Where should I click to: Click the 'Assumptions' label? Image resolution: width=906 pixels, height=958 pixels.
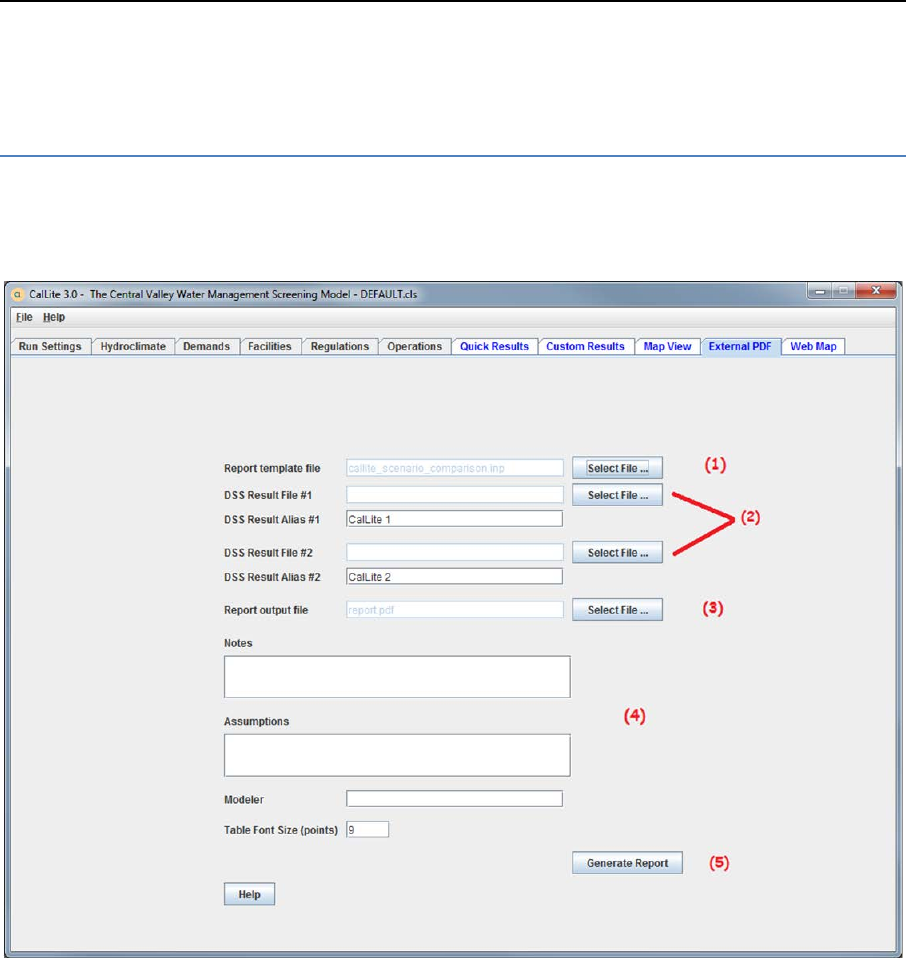click(257, 722)
